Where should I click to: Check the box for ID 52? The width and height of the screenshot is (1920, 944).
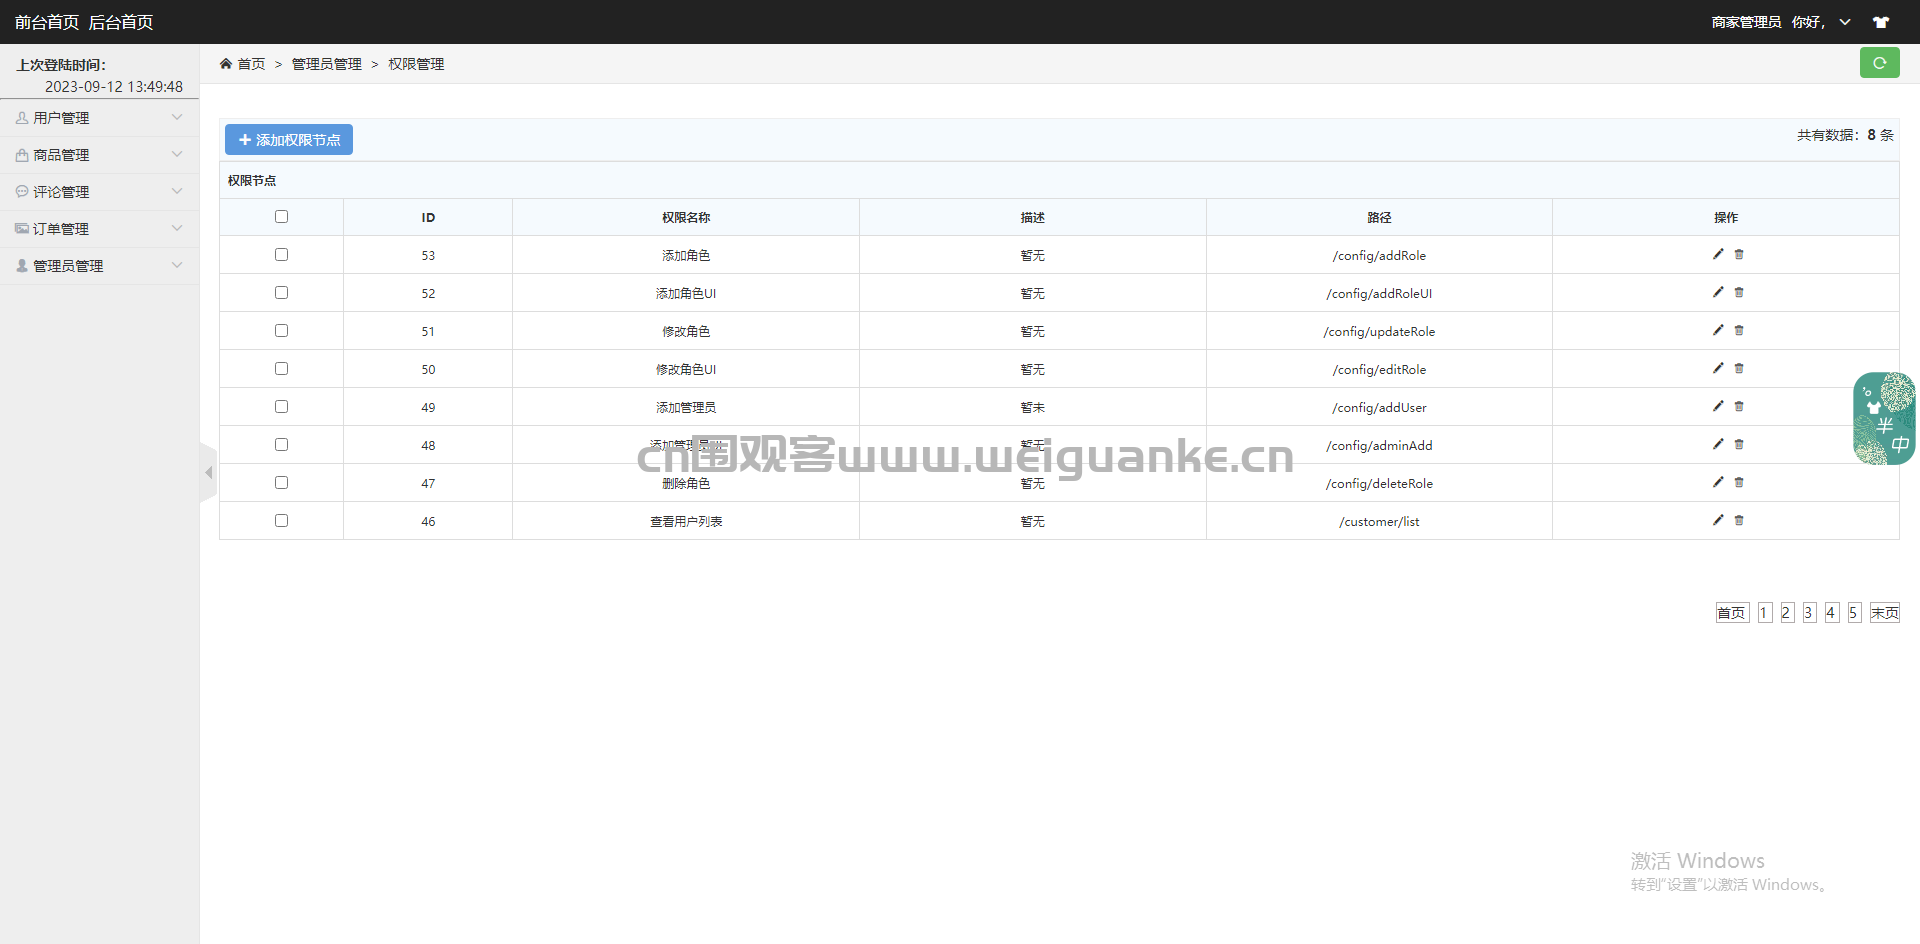(x=281, y=293)
